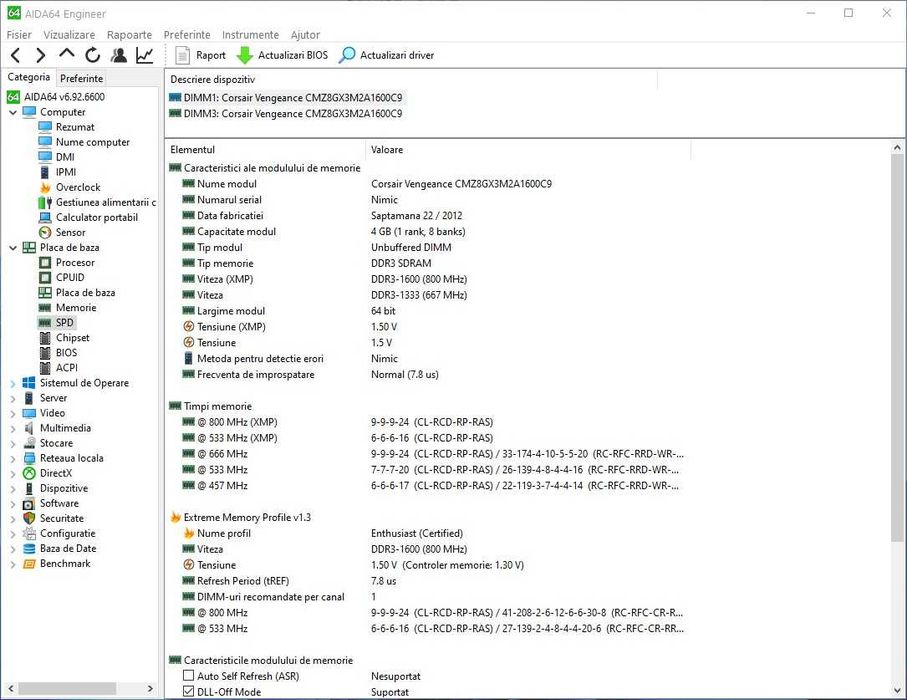
Task: Click Actualizari driver button
Action: [386, 56]
